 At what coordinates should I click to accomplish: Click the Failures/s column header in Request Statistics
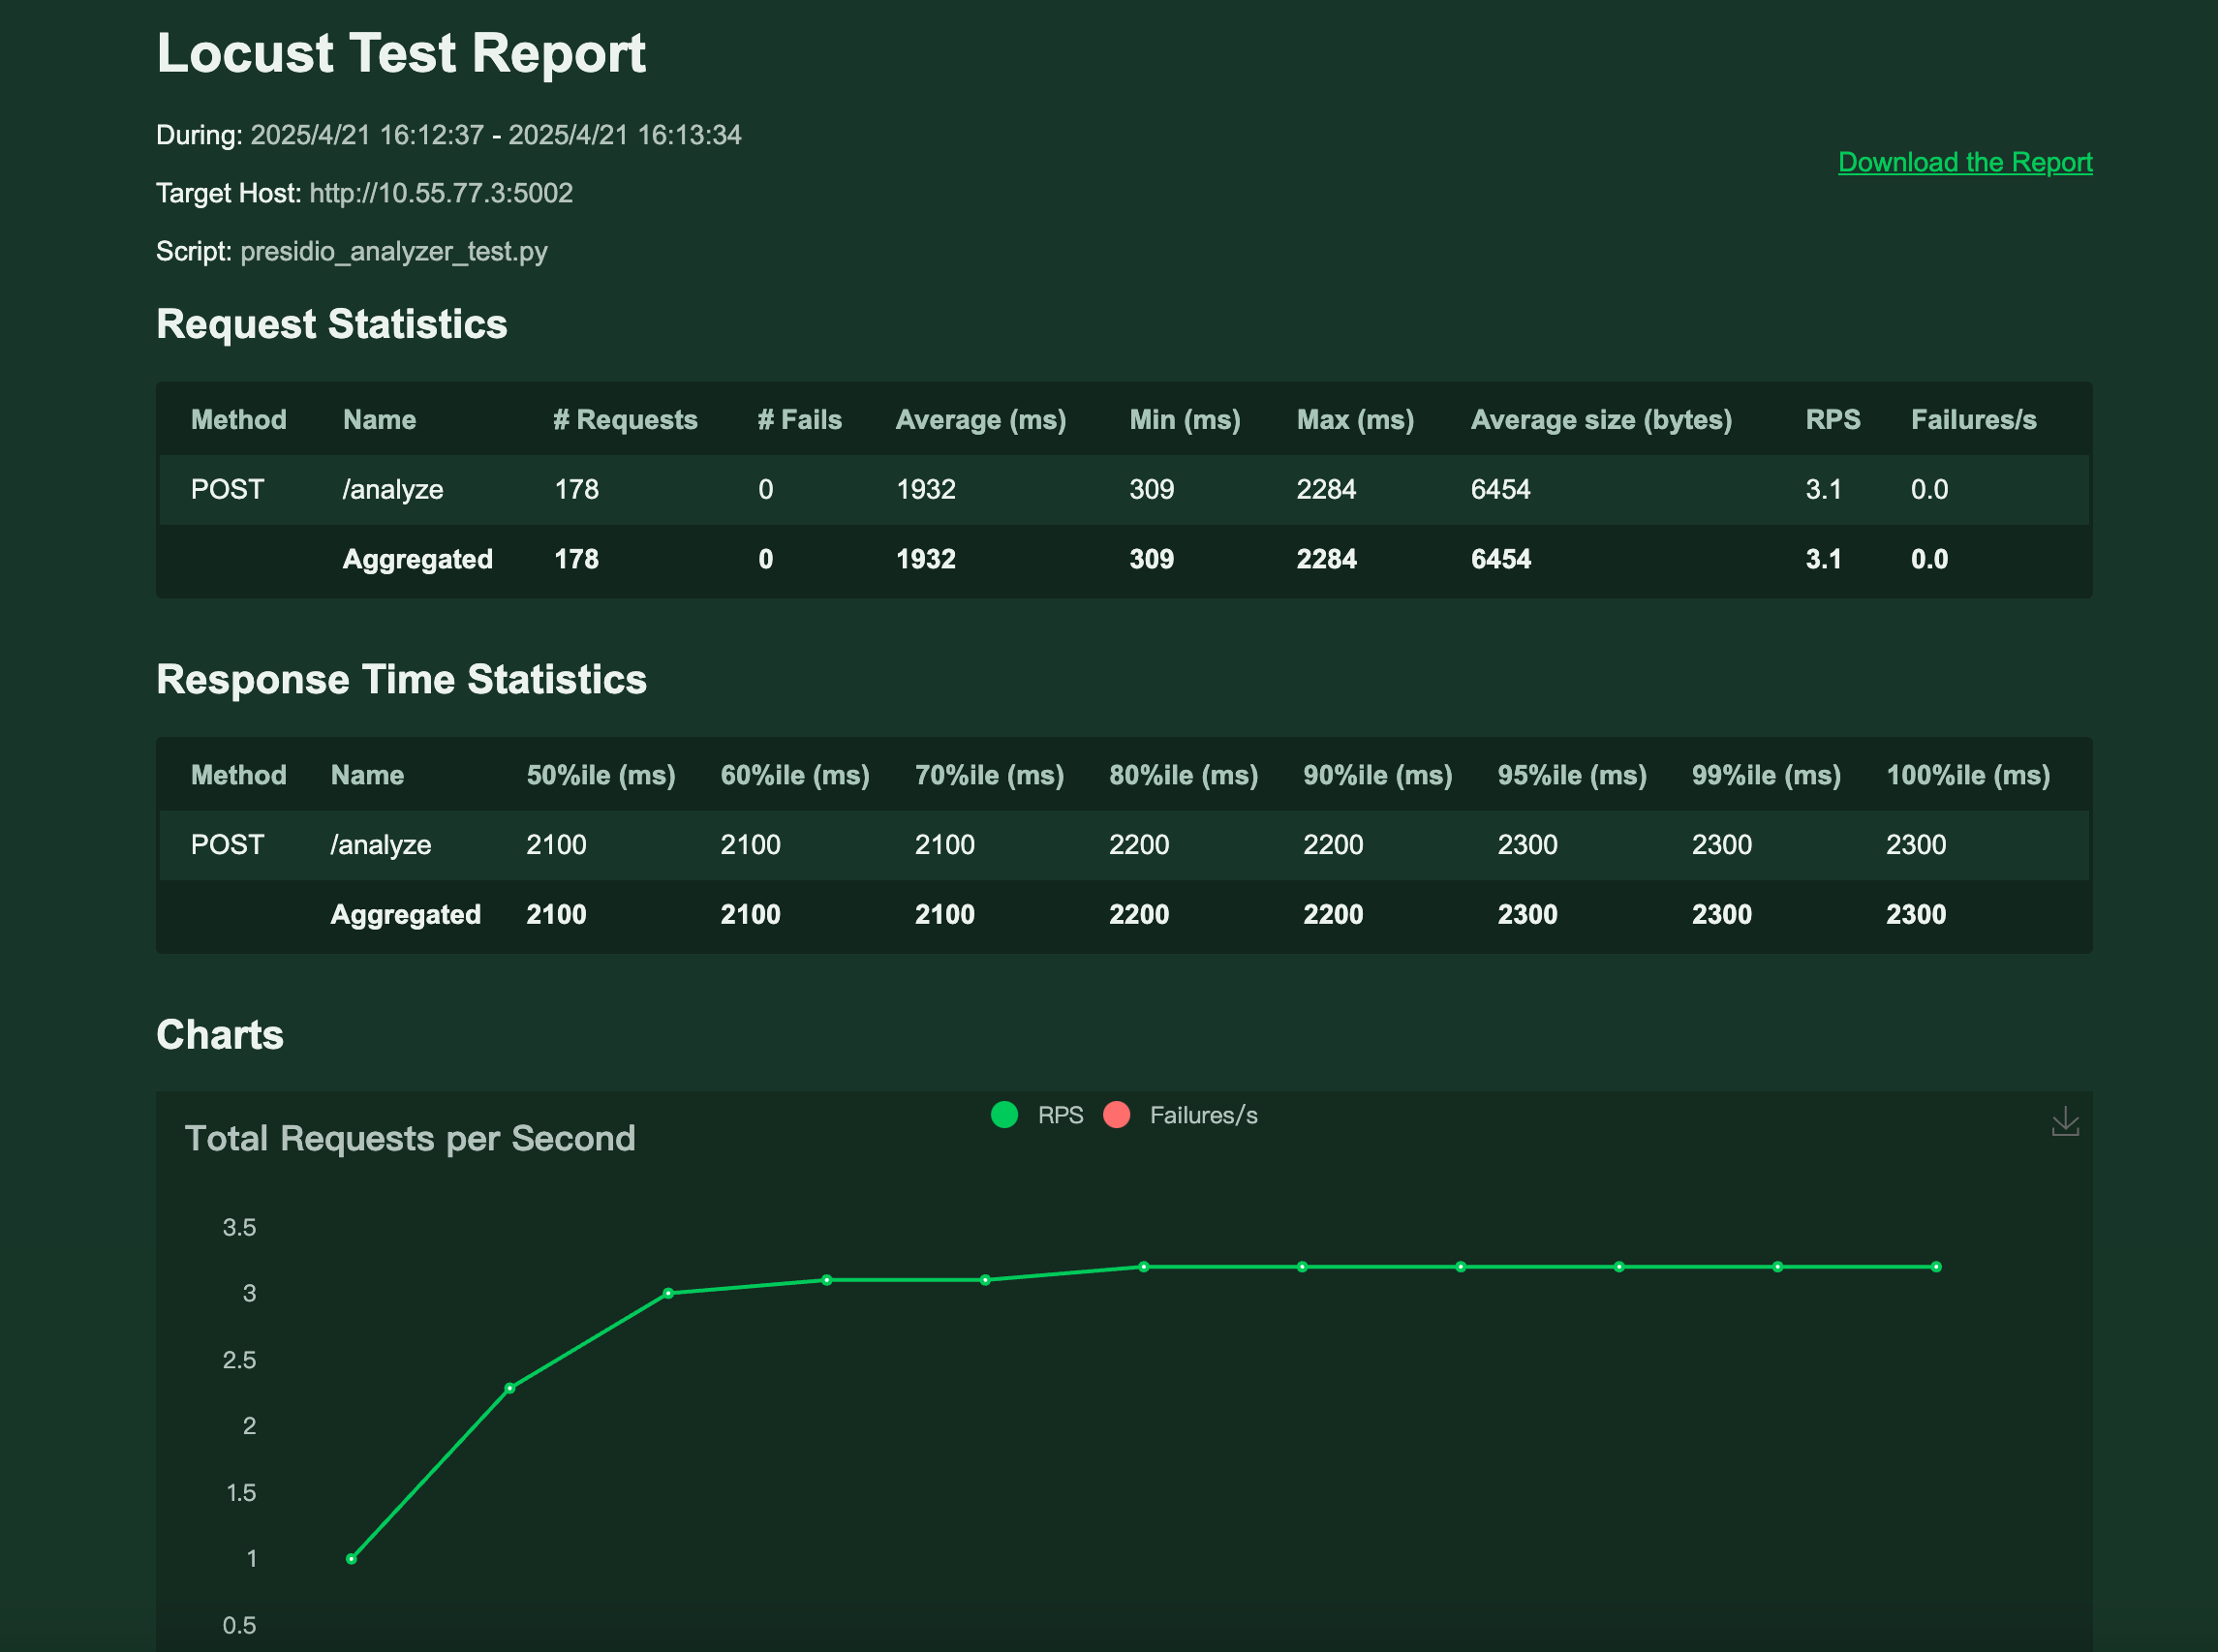click(x=1972, y=420)
